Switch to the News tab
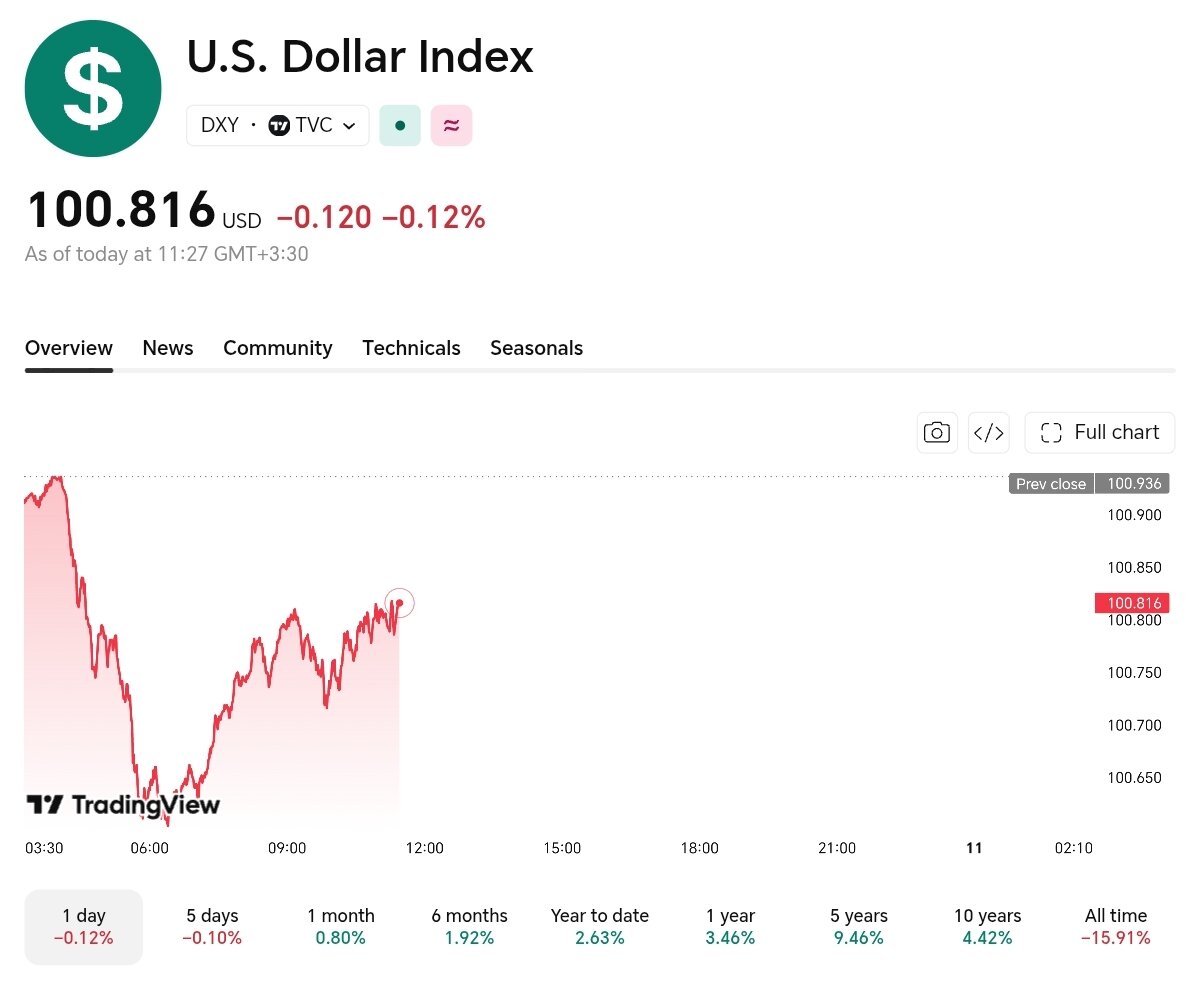1200x992 pixels. tap(168, 348)
